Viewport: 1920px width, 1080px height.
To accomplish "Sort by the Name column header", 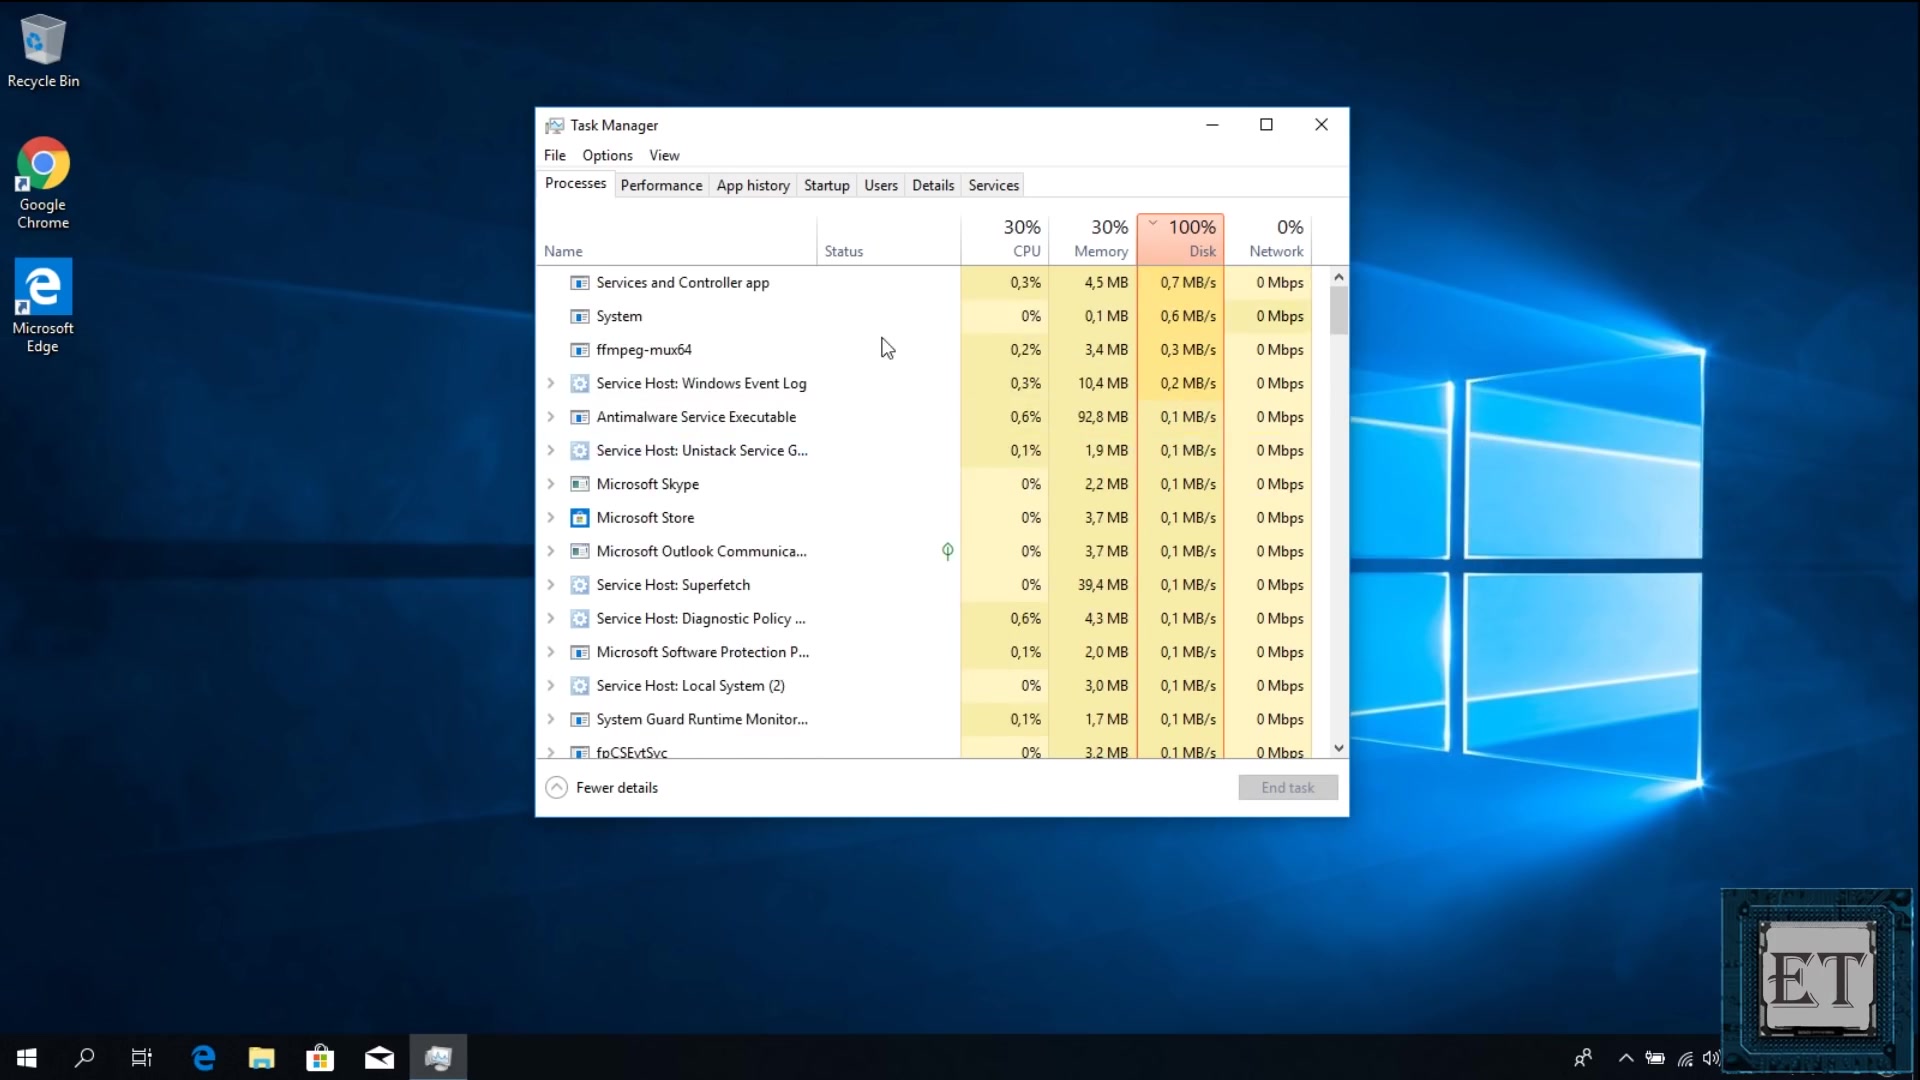I will 677,239.
